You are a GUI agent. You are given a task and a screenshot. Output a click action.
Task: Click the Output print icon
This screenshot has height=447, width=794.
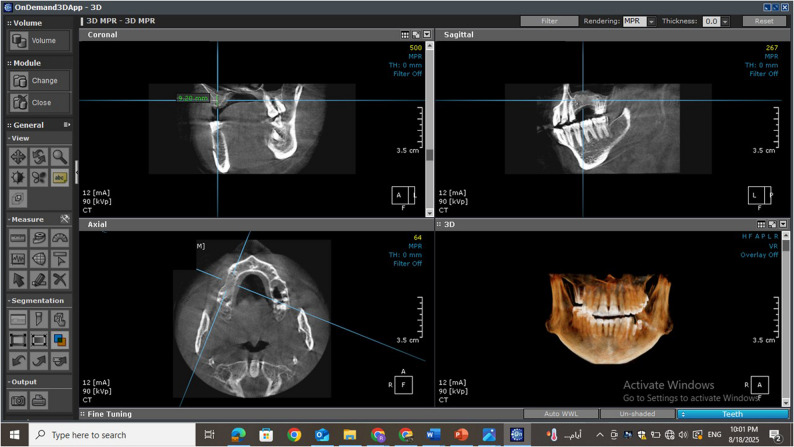[x=39, y=400]
